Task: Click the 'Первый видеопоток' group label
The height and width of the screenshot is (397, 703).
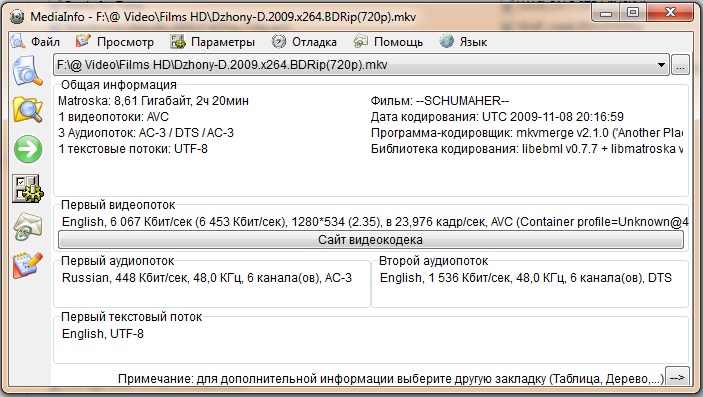Action: [118, 205]
